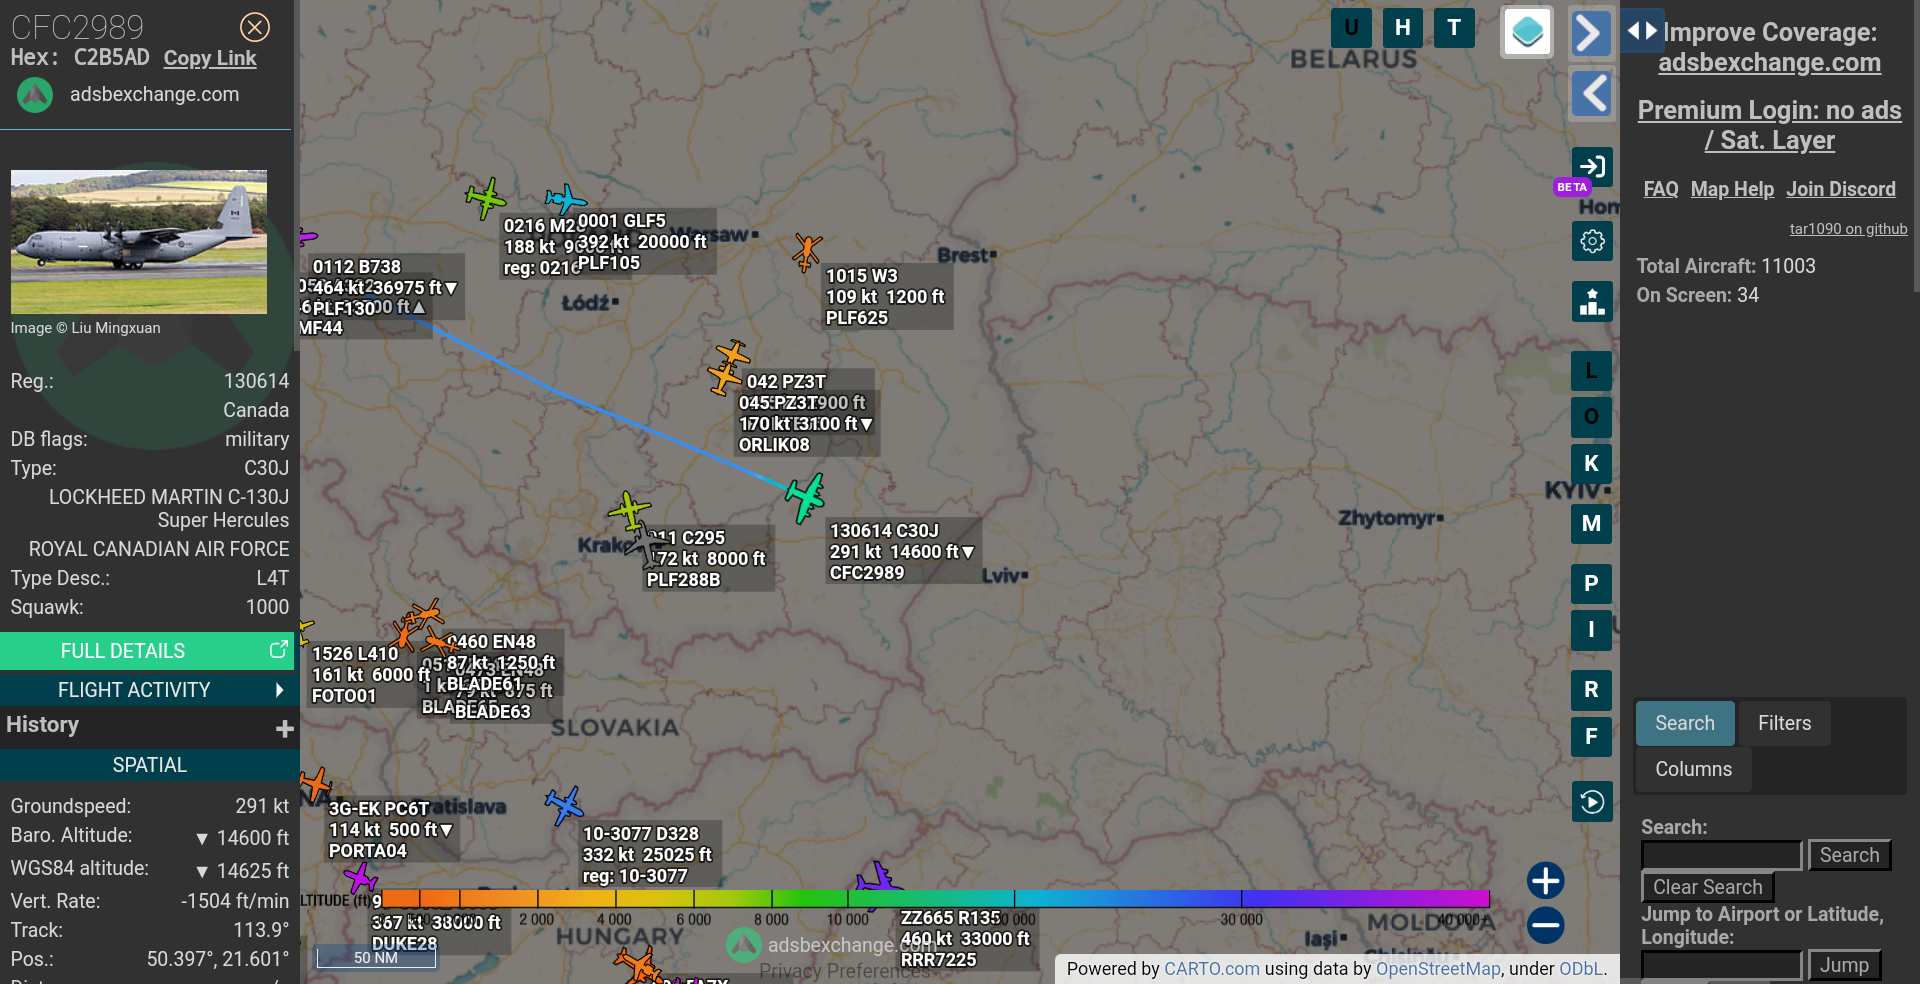Click the altitude color legend bar
This screenshot has width=1920, height=984.
(x=935, y=898)
